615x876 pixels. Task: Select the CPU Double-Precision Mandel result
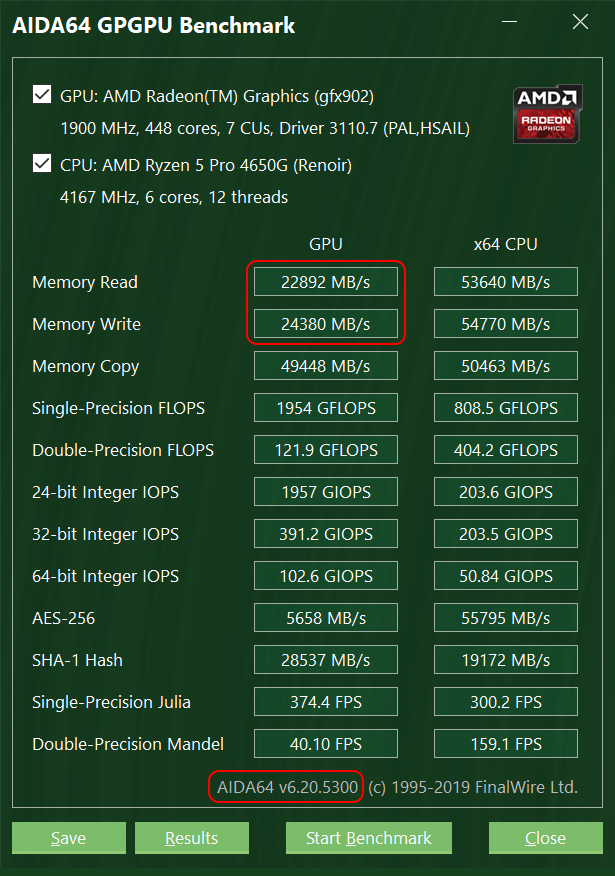[x=506, y=744]
